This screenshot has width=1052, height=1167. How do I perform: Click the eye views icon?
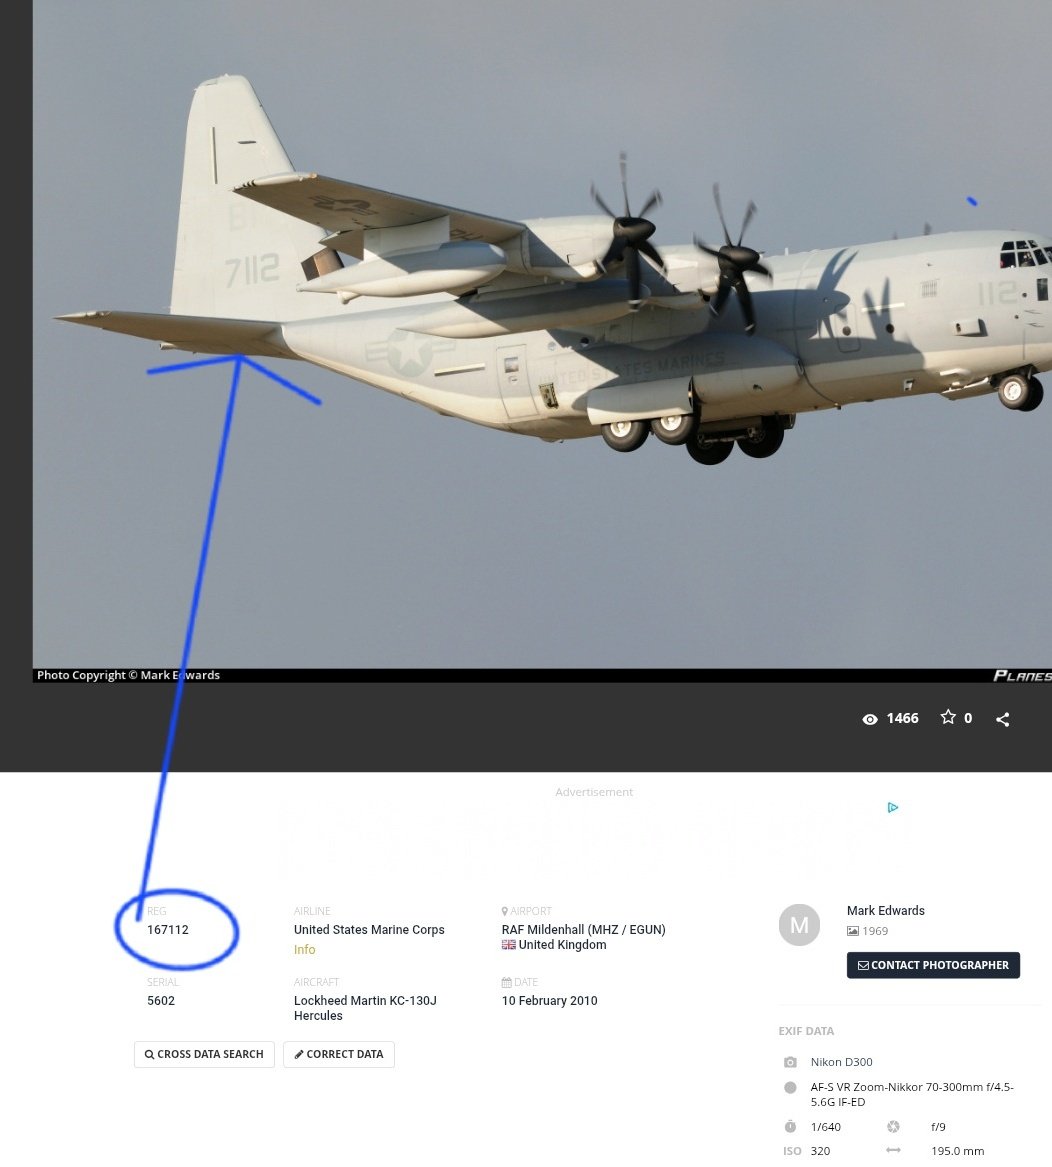tap(870, 719)
